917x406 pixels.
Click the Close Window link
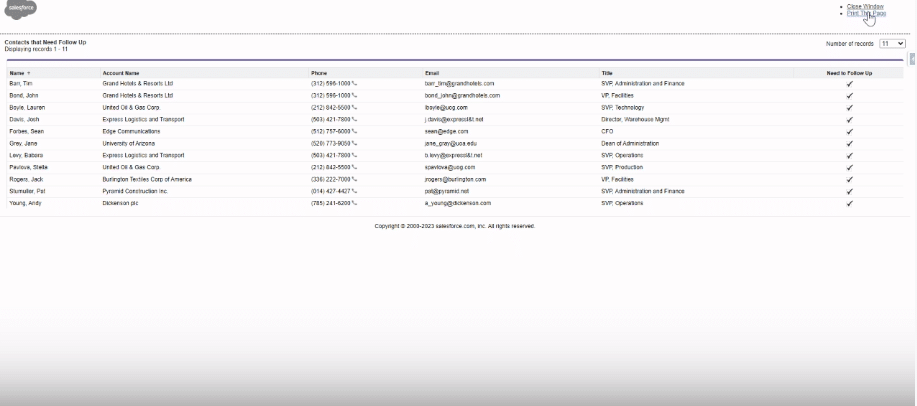pos(866,6)
